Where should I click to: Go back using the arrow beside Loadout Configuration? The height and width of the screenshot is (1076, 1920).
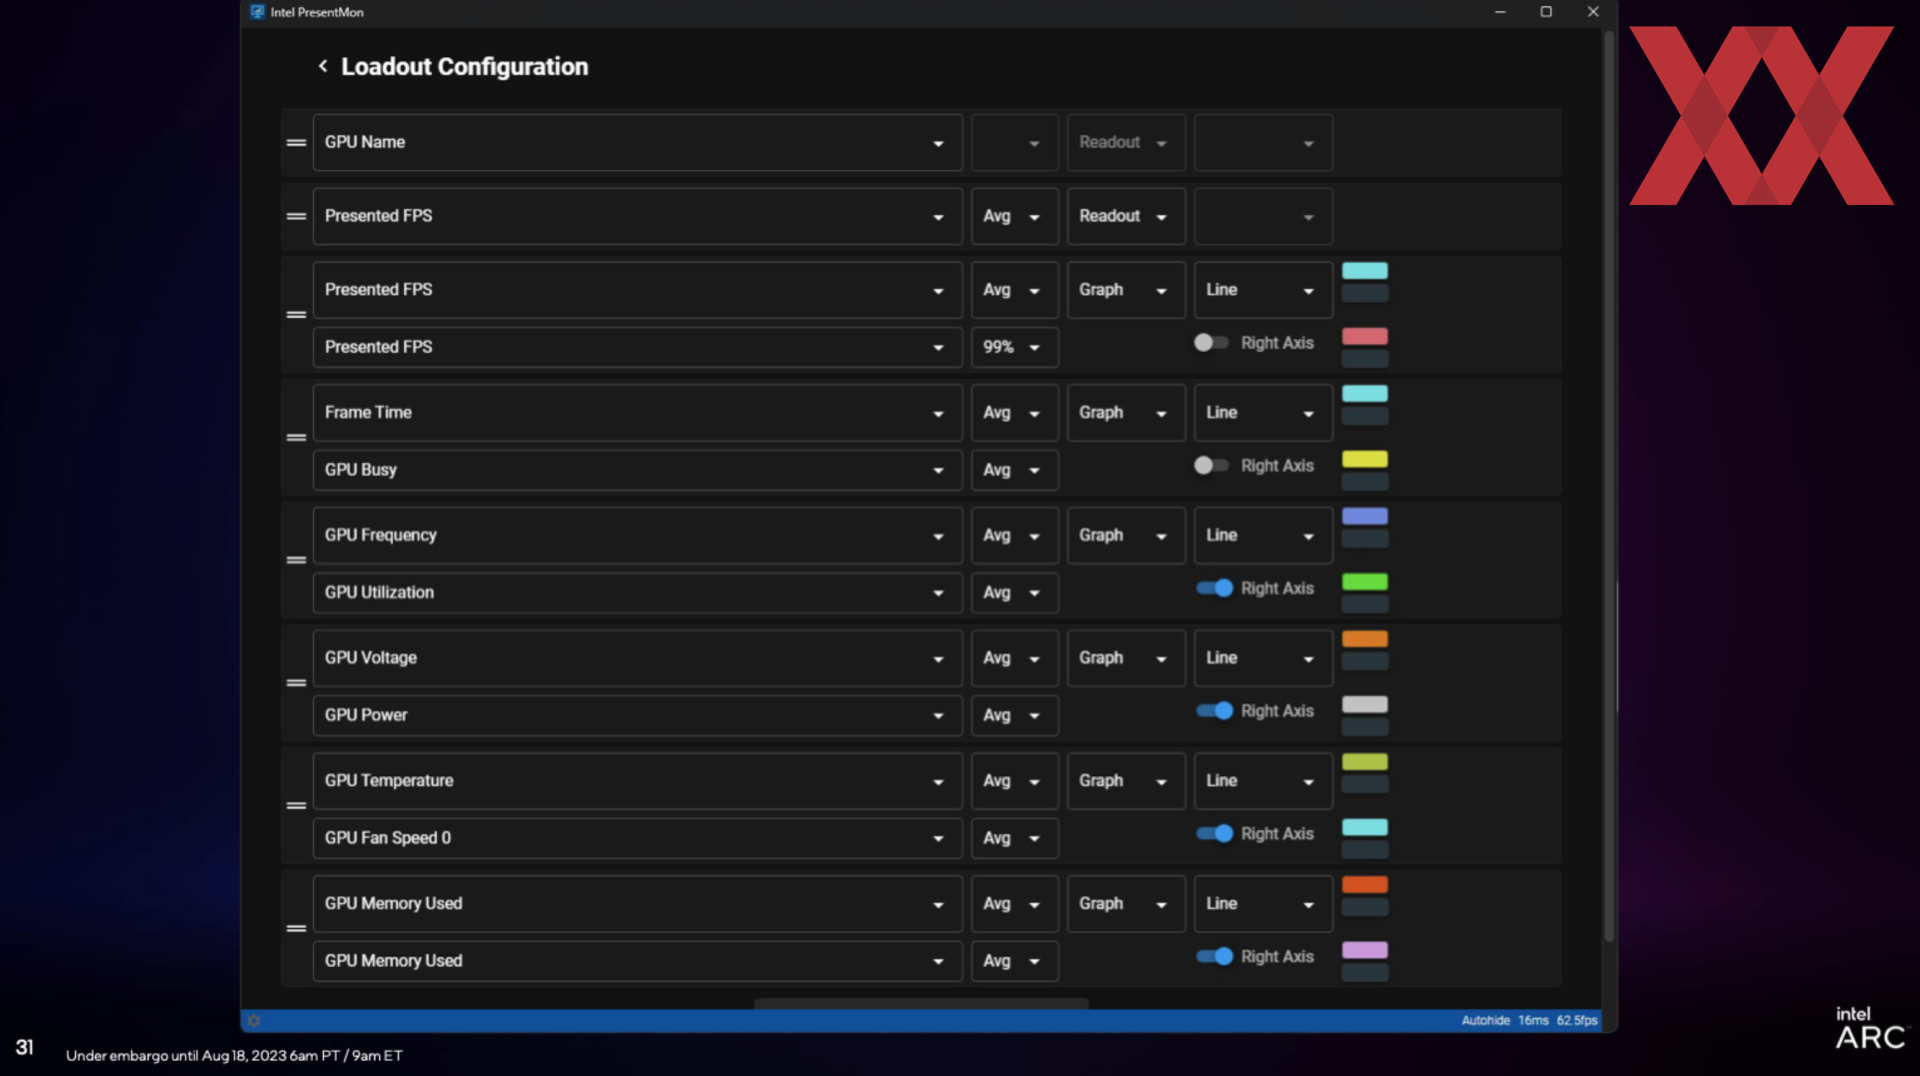322,66
